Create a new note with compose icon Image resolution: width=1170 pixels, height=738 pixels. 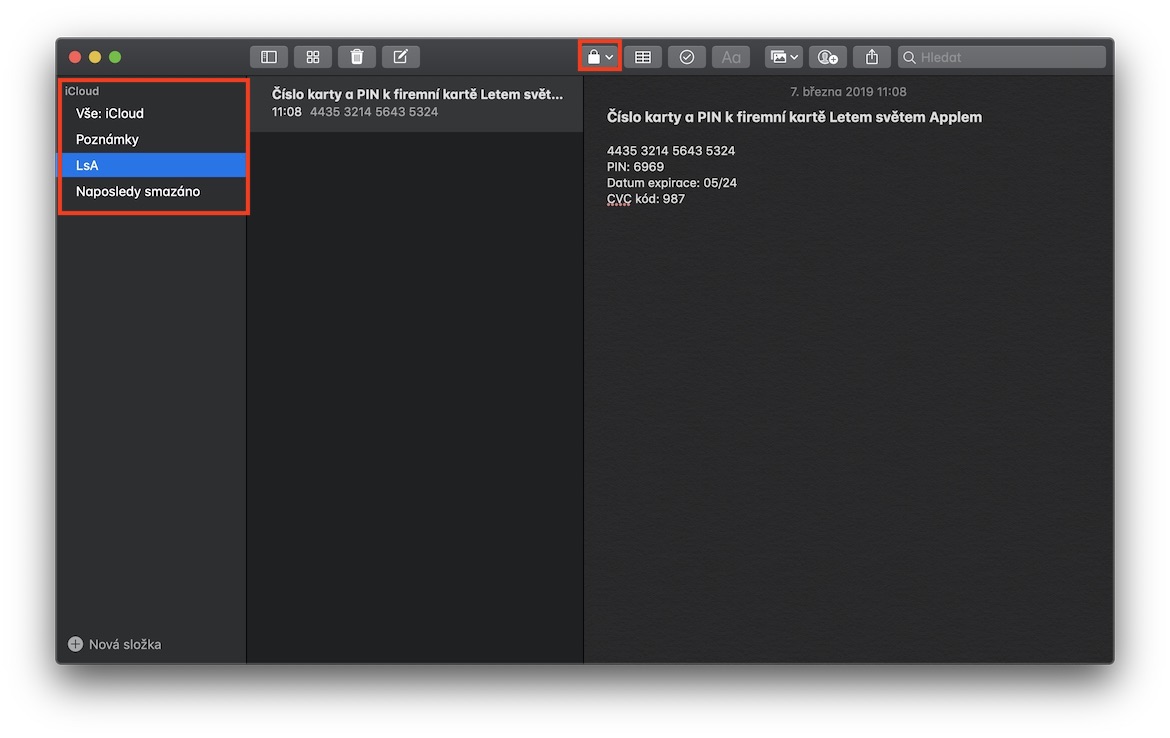(x=401, y=57)
